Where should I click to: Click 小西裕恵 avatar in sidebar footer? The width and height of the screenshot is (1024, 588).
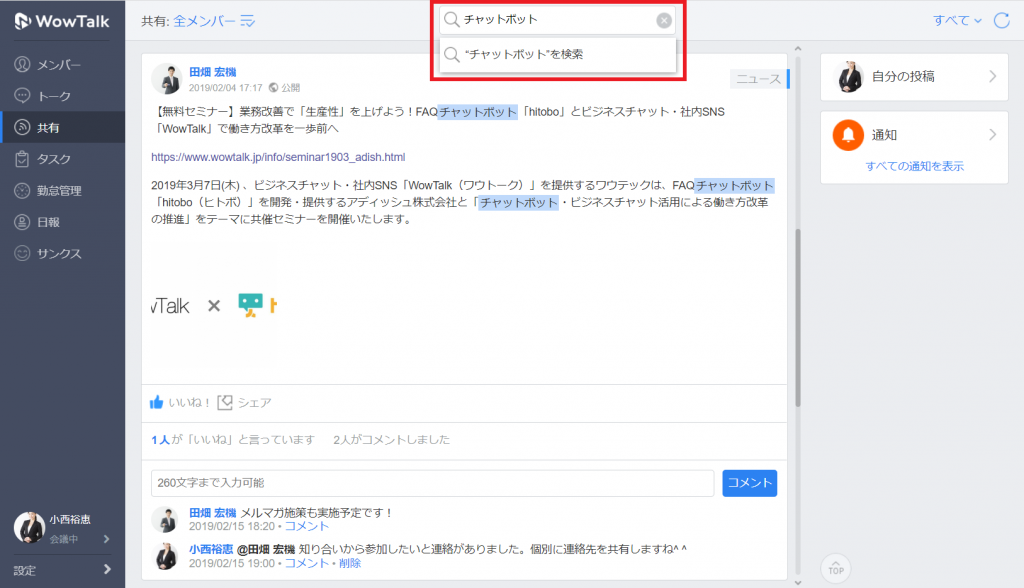[29, 528]
